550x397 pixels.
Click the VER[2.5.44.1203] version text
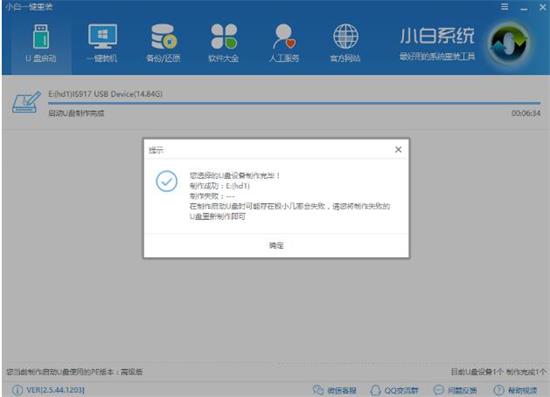pos(55,390)
